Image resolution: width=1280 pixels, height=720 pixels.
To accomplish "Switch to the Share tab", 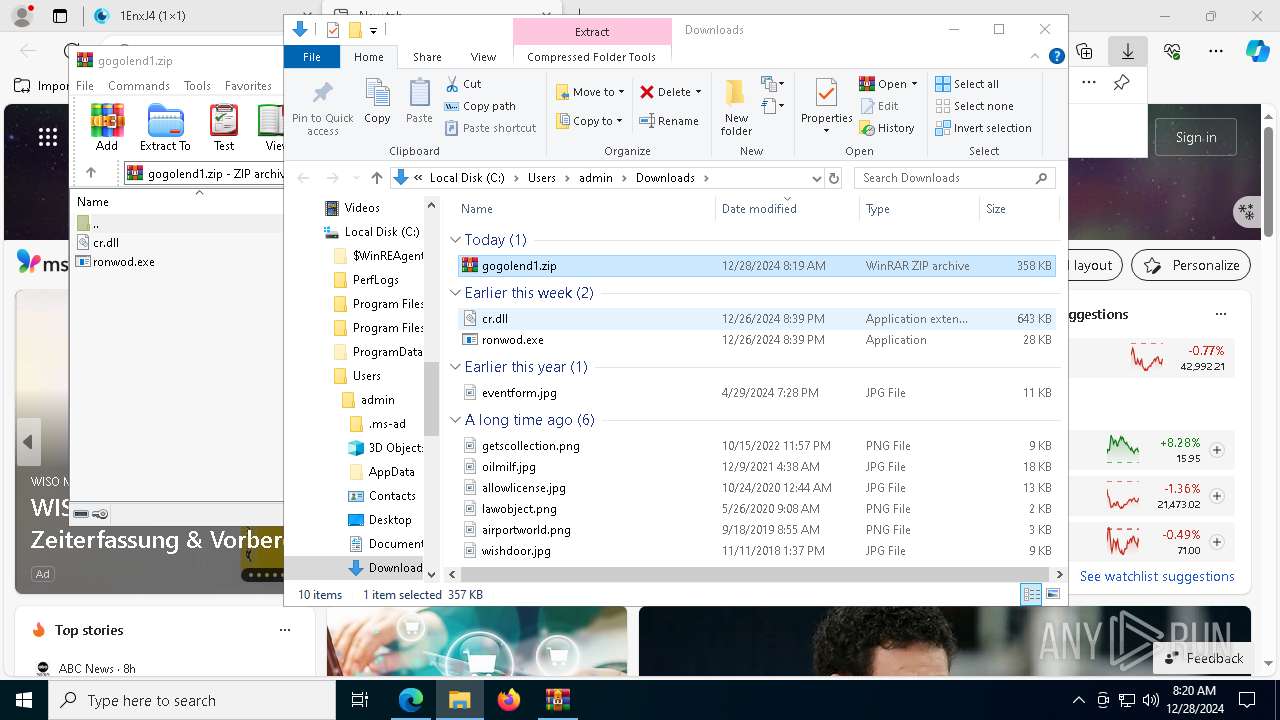I will coord(427,57).
